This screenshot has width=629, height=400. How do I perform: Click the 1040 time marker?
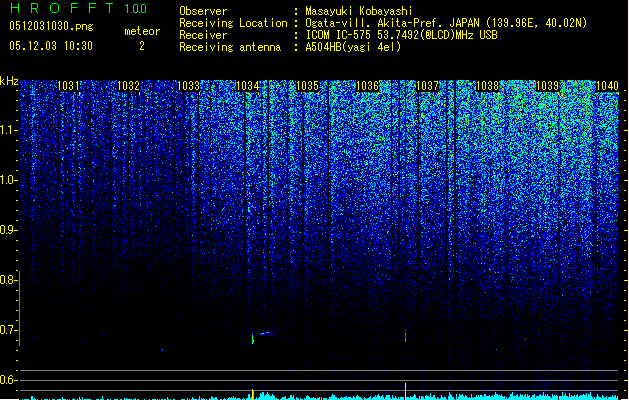tap(607, 85)
